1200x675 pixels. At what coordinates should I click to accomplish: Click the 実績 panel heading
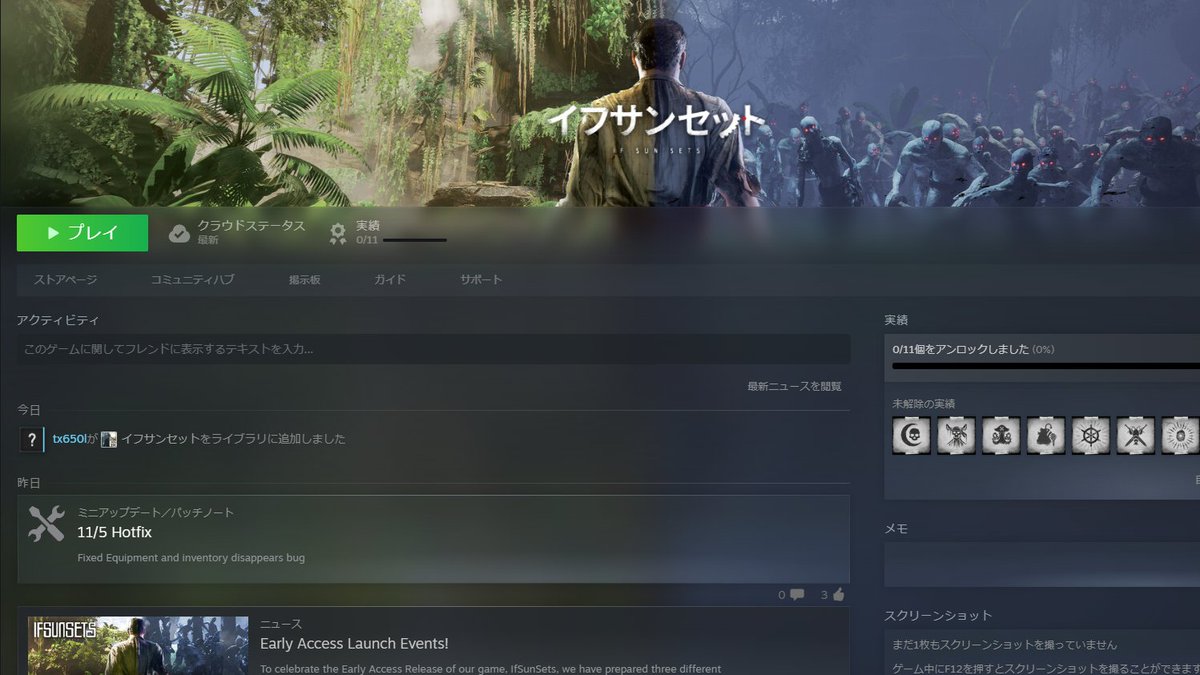pos(896,320)
